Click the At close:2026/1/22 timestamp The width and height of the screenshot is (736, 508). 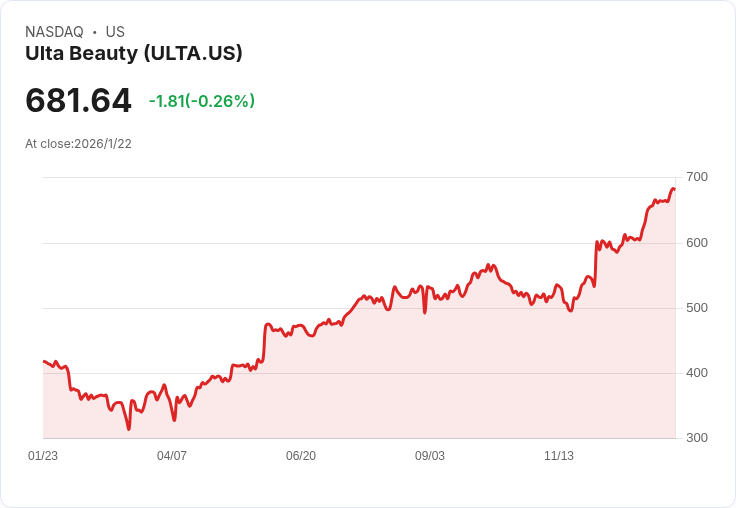click(78, 144)
